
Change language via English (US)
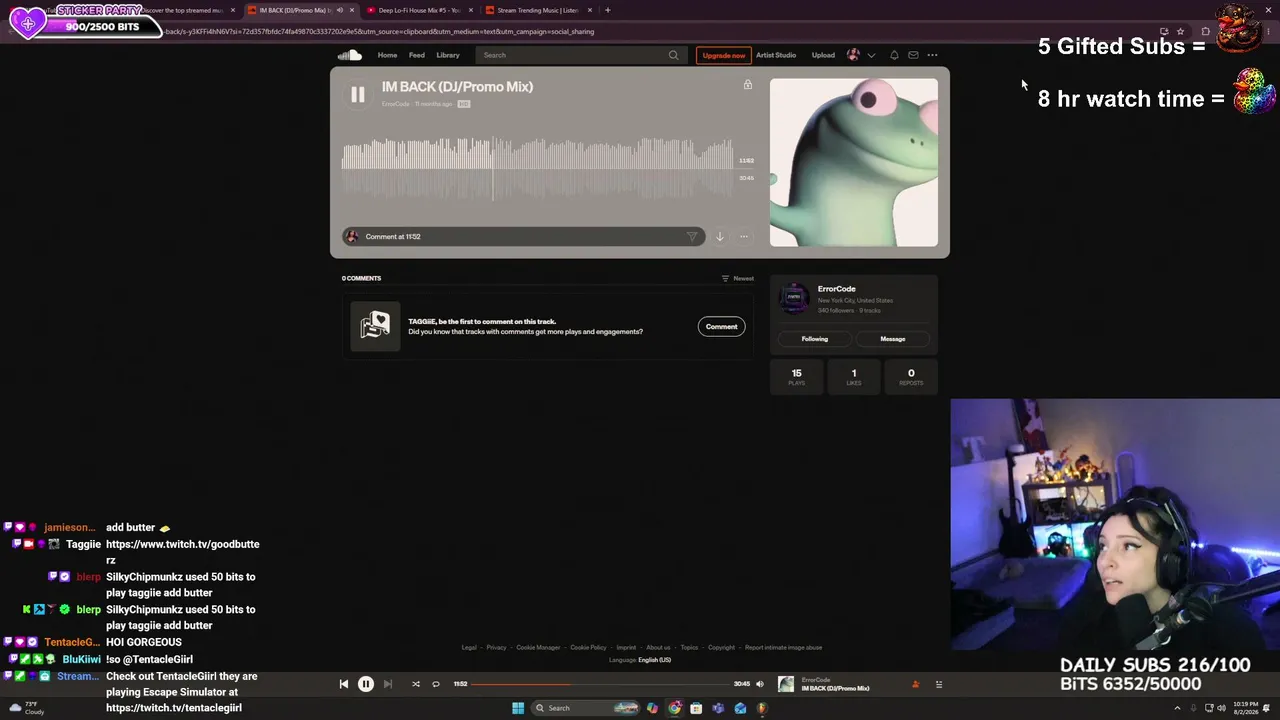[654, 660]
